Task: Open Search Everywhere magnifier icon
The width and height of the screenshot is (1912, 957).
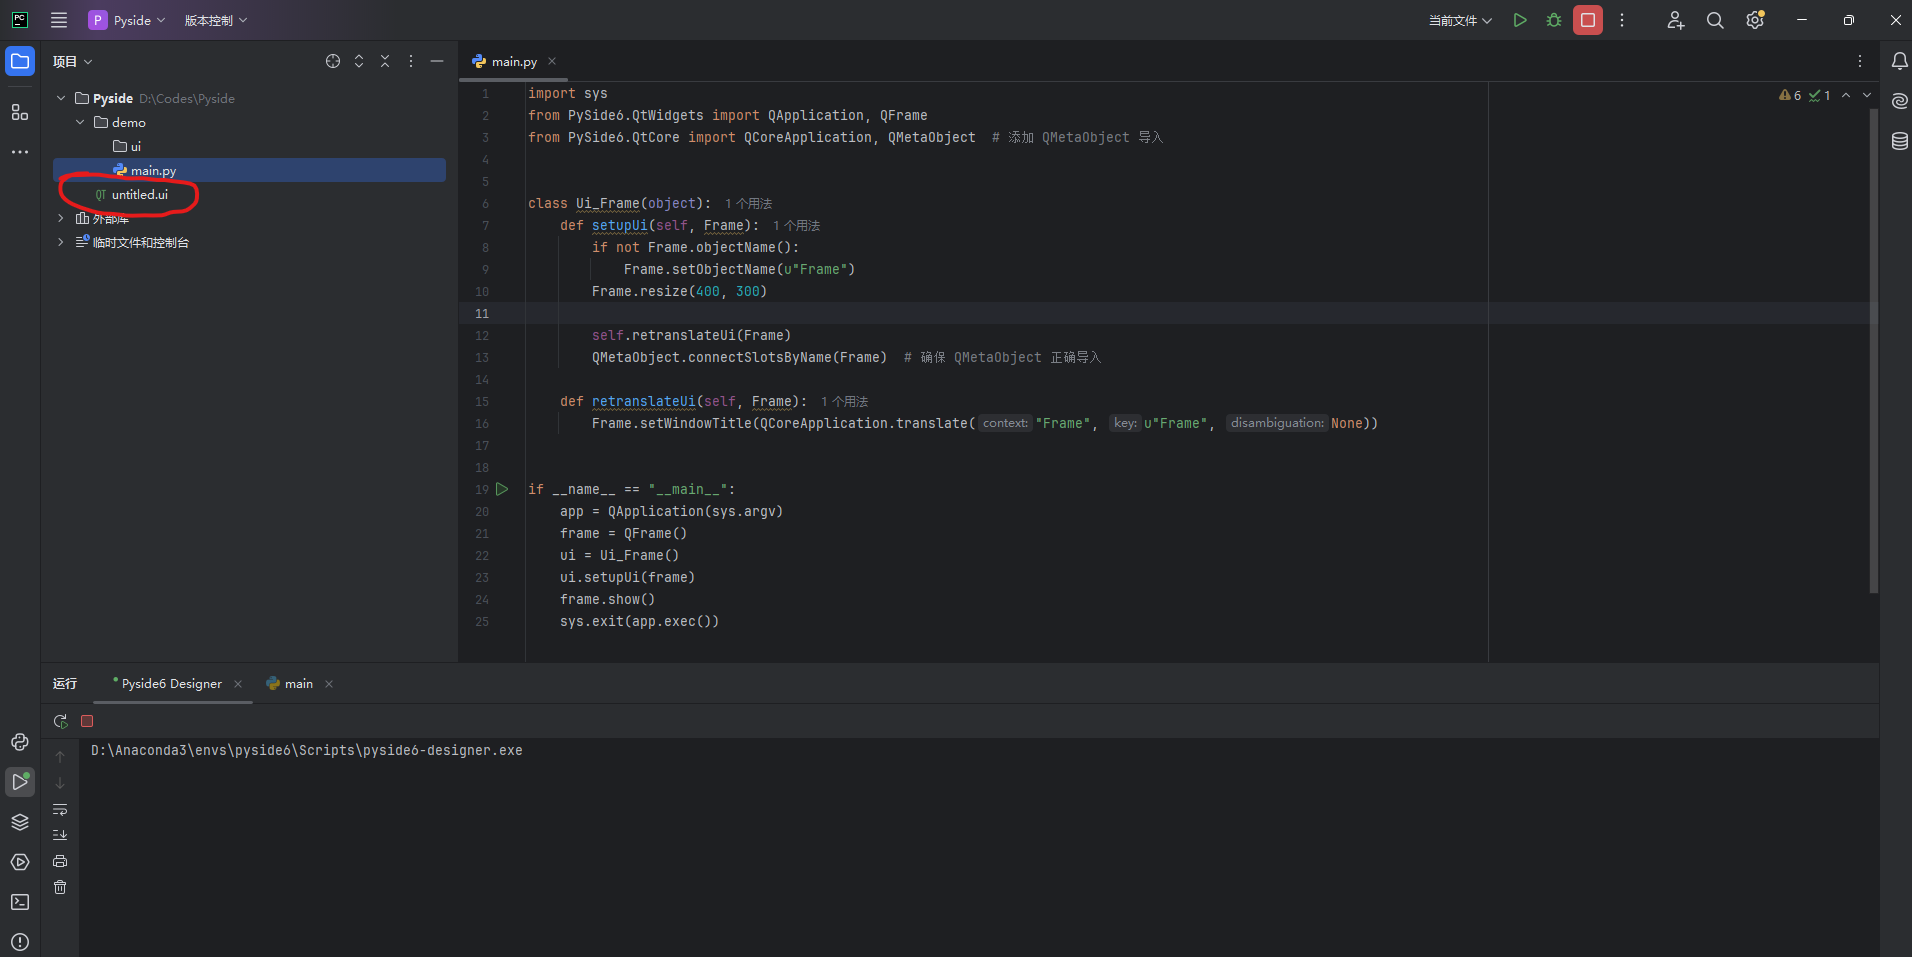Action: pyautogui.click(x=1715, y=20)
